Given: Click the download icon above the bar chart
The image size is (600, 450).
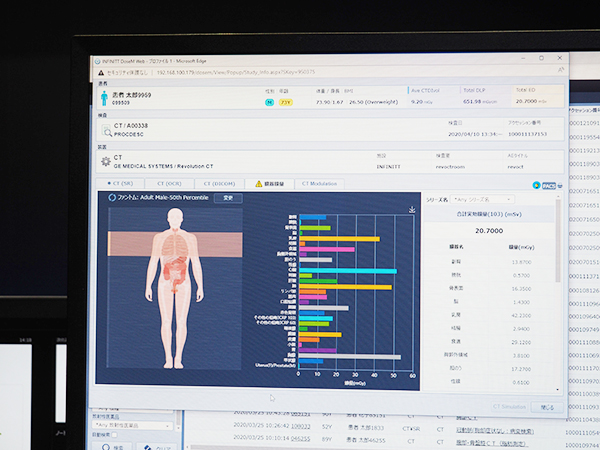Looking at the screenshot, I should coord(412,209).
